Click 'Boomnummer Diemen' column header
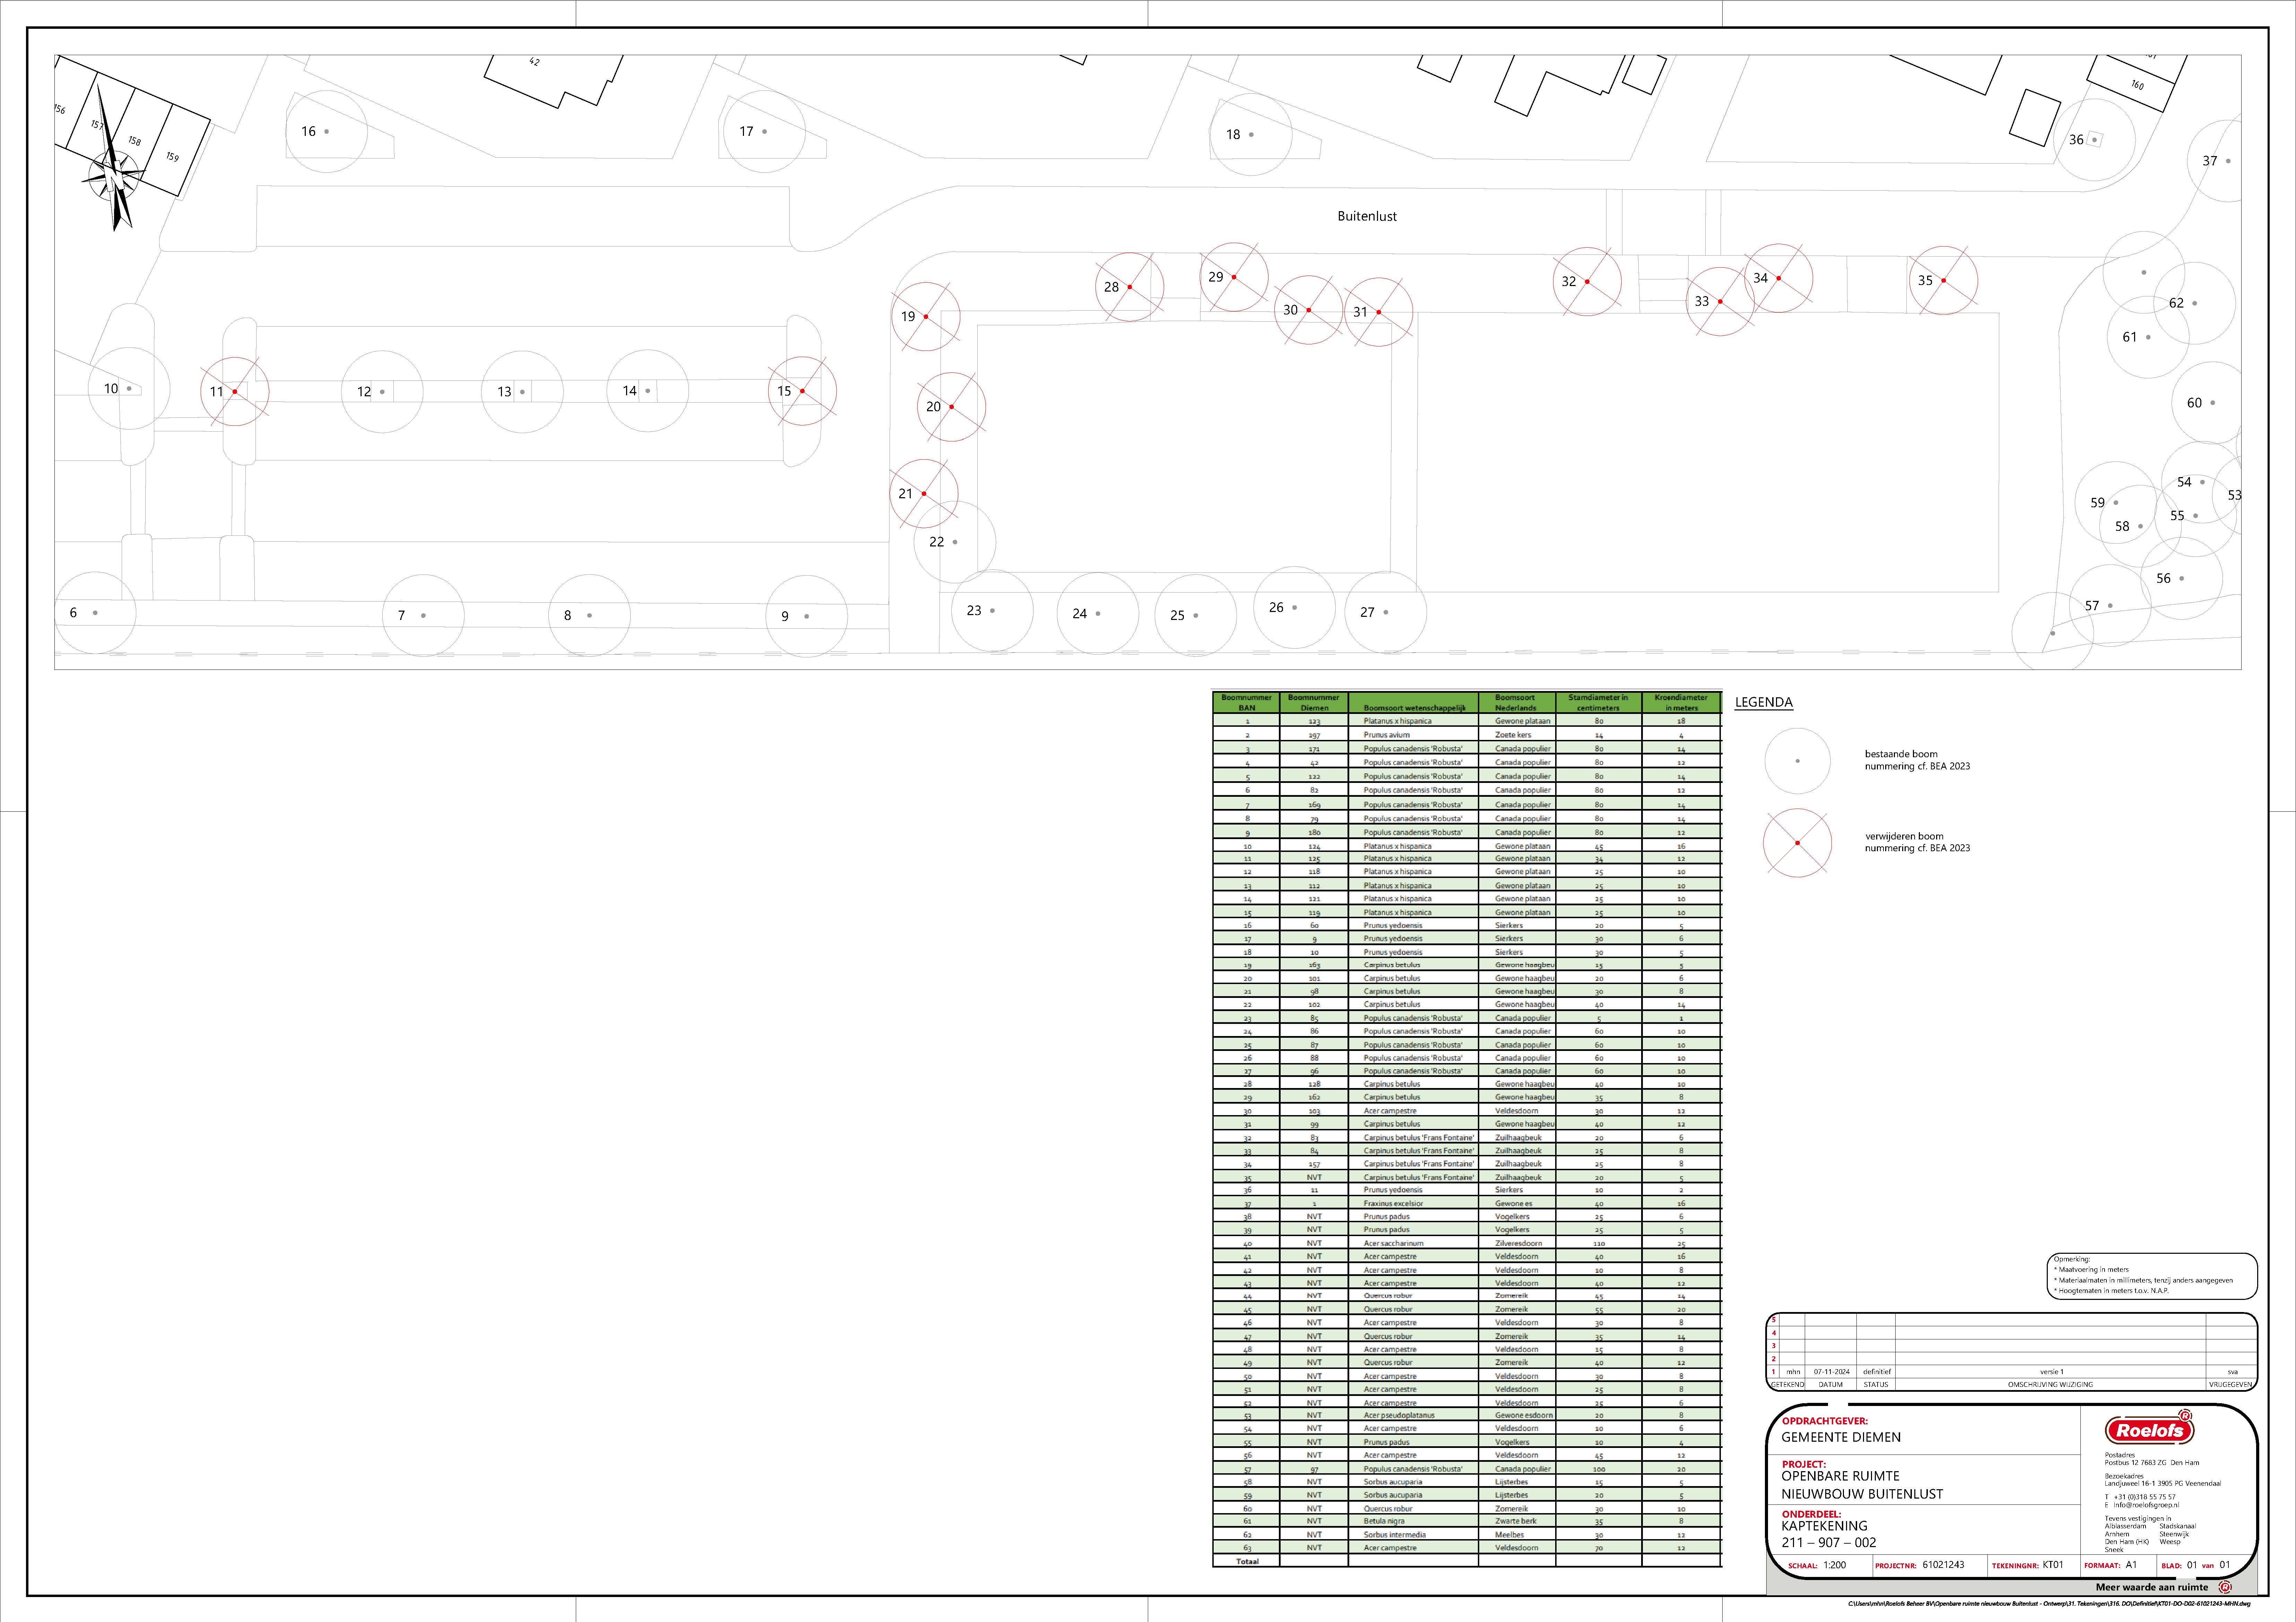The height and width of the screenshot is (1622, 2296). point(1314,703)
